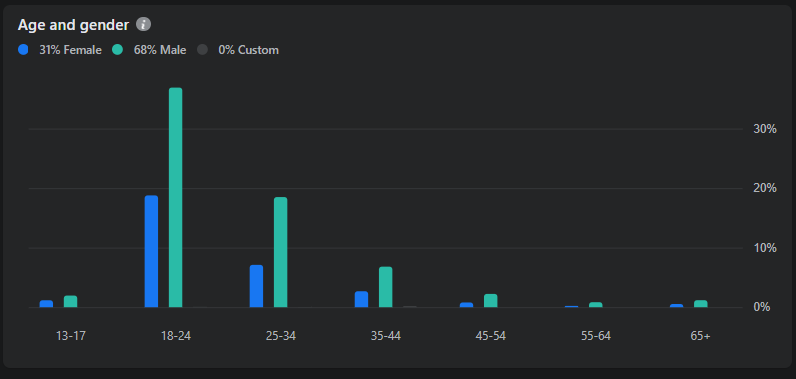796x379 pixels.
Task: Select the female bar for 13-17
Action: 46,303
